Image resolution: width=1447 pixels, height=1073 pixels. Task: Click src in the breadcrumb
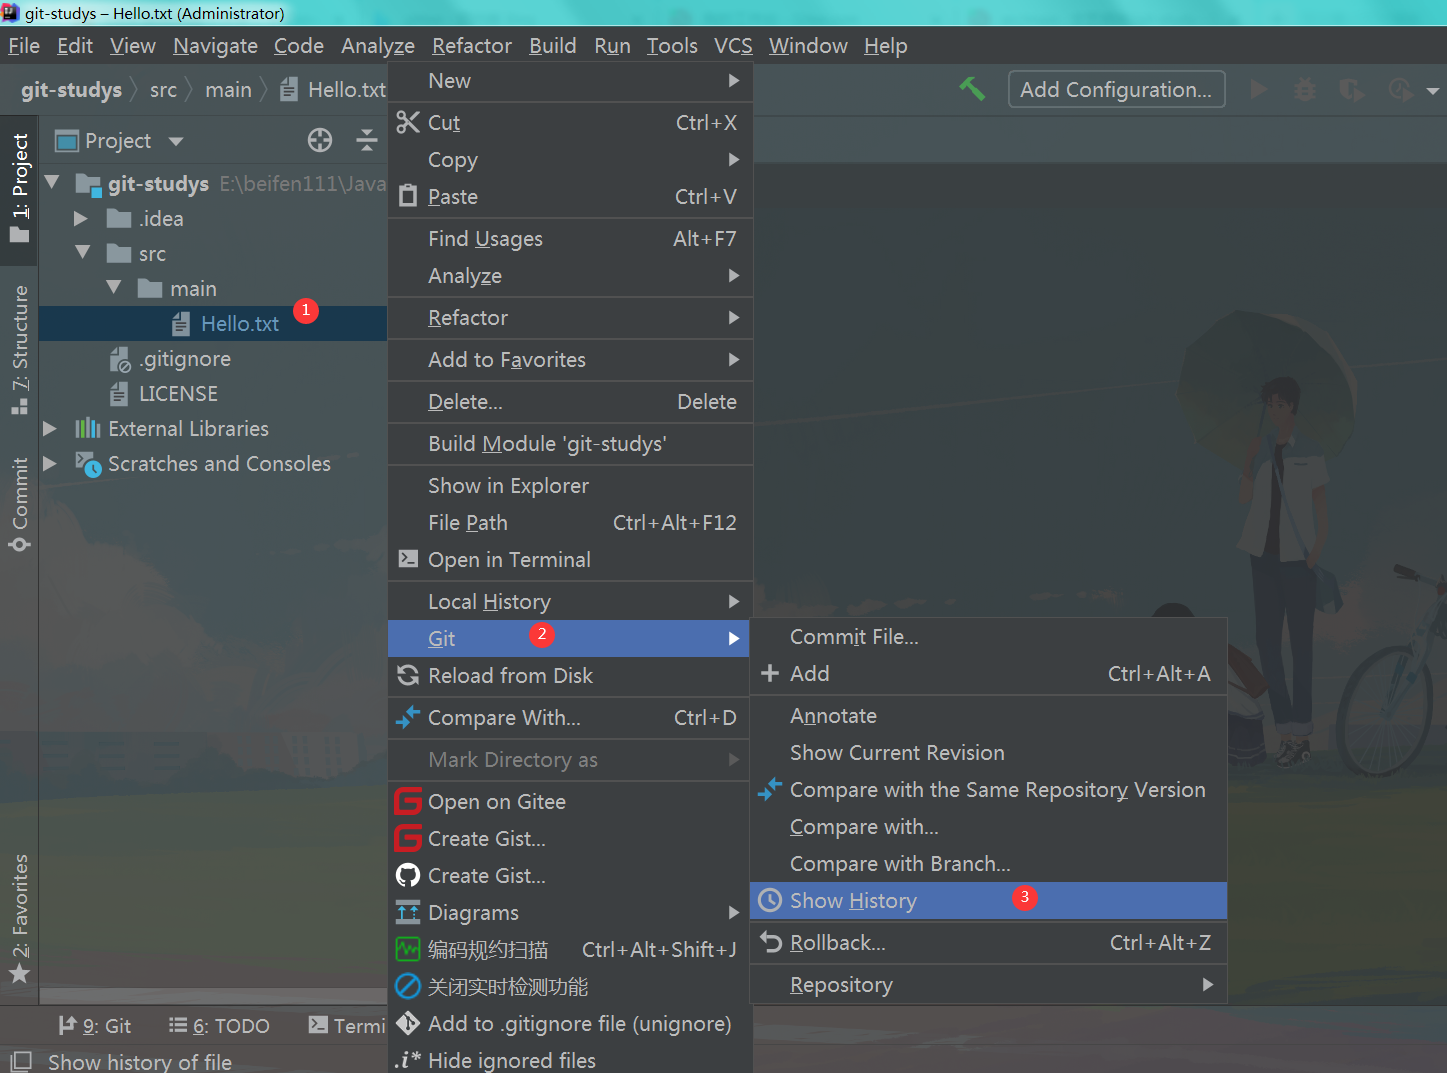tap(163, 90)
